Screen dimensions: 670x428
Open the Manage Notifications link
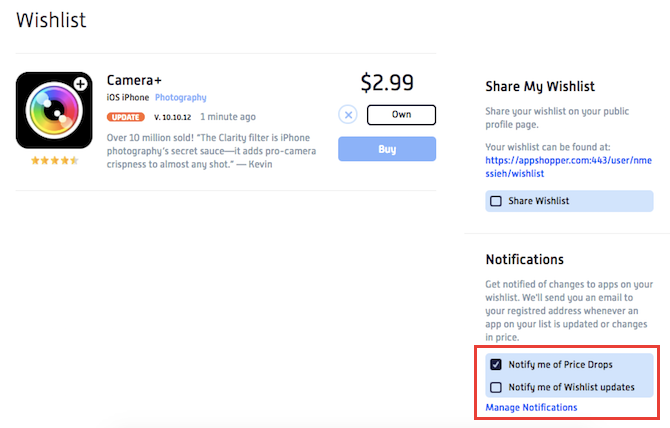click(531, 407)
